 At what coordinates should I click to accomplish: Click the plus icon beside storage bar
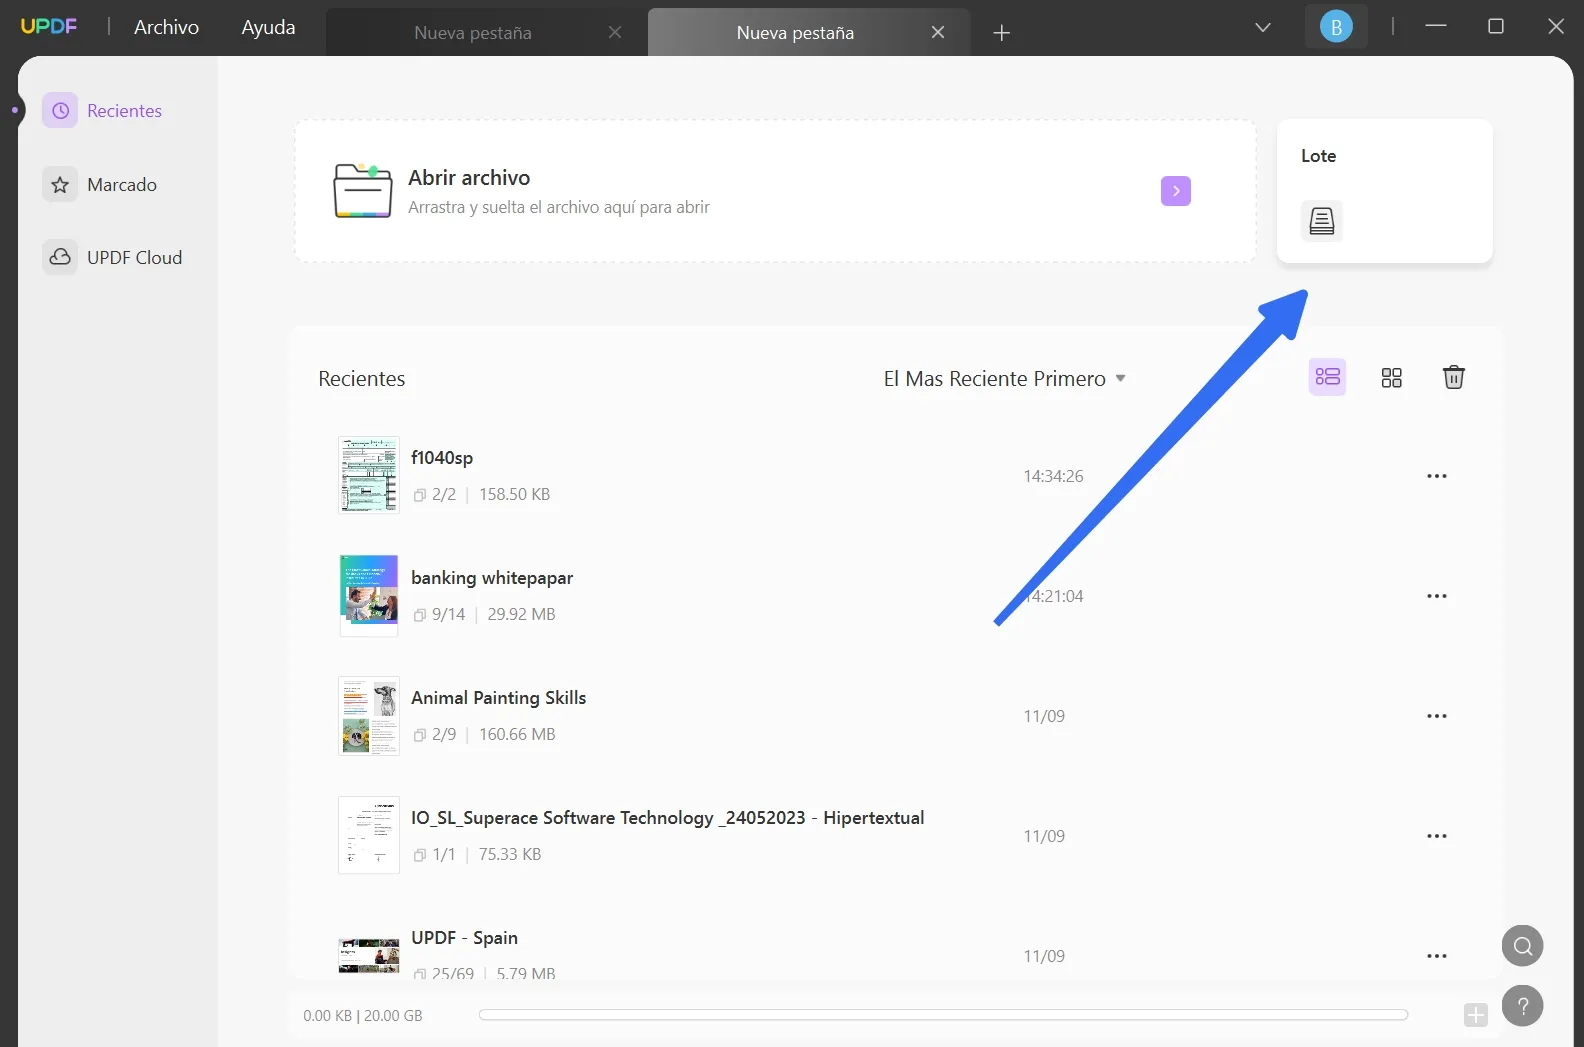coord(1475,1015)
